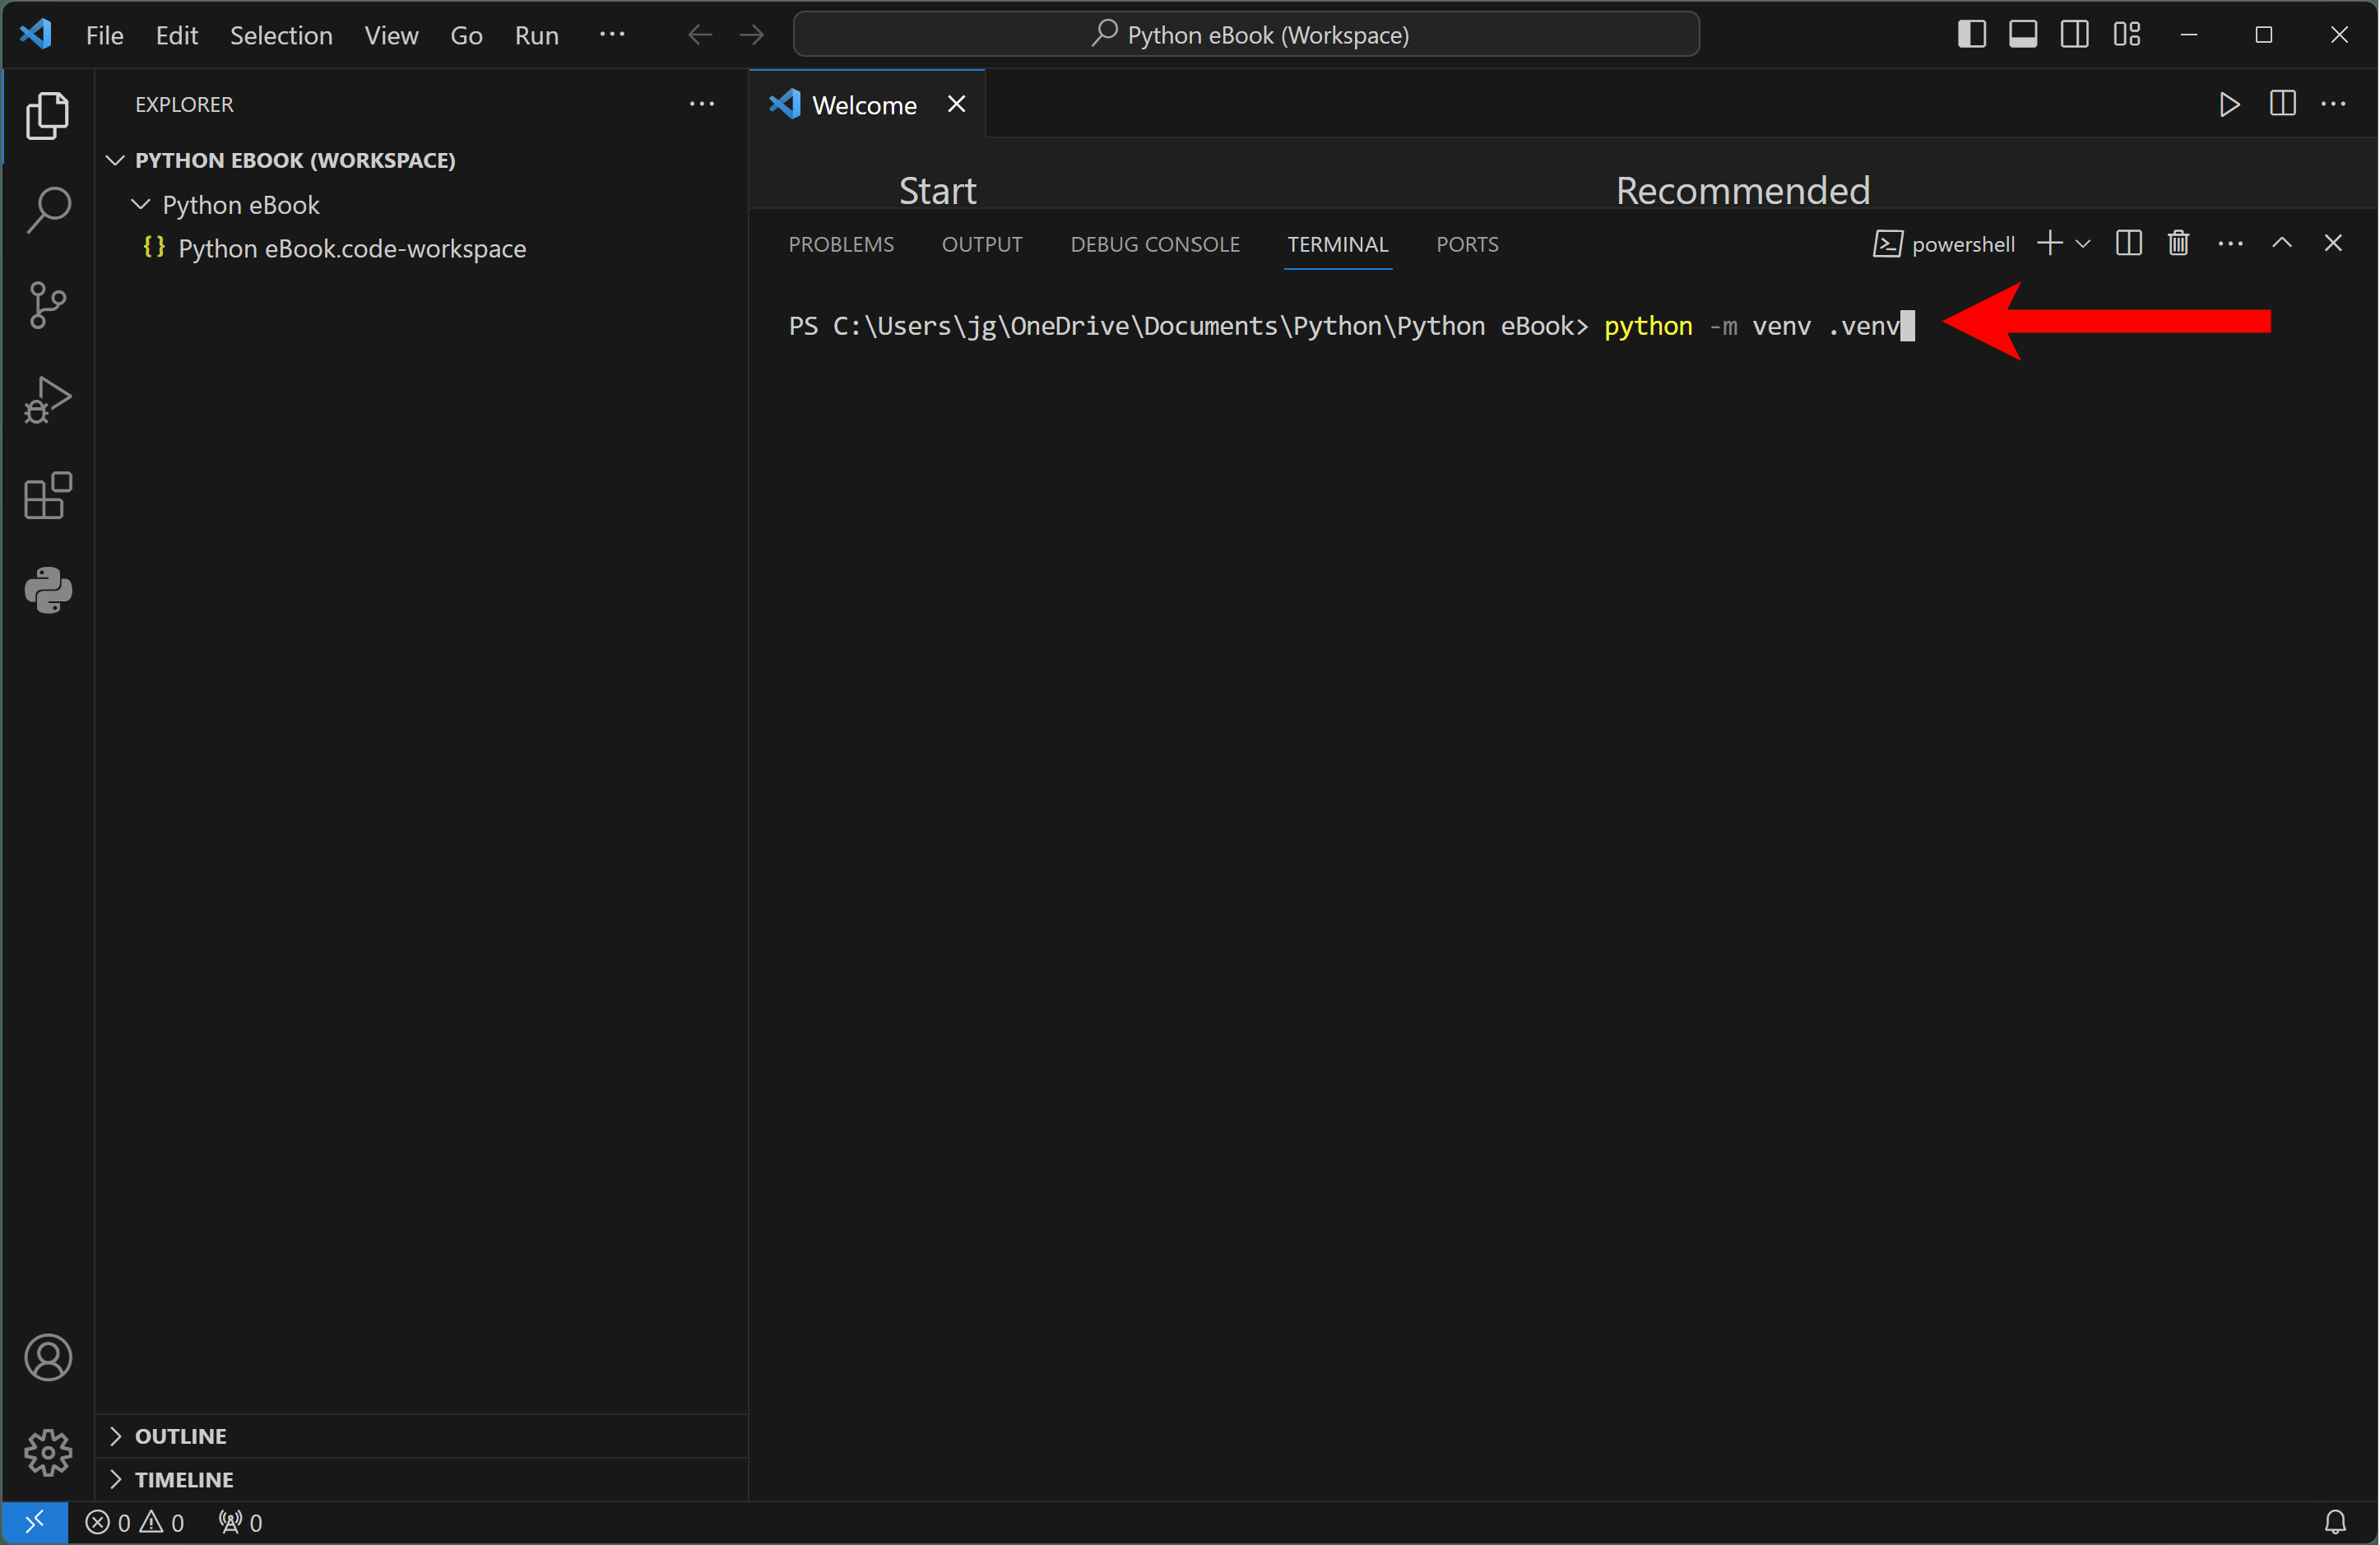
Task: Add a new terminal with plus icon
Action: [x=2049, y=243]
